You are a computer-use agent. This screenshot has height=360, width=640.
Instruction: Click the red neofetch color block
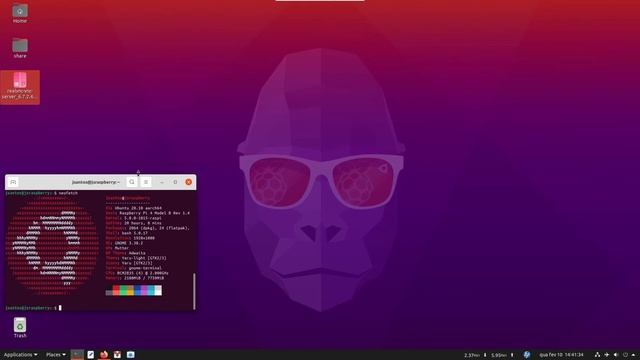tap(116, 290)
